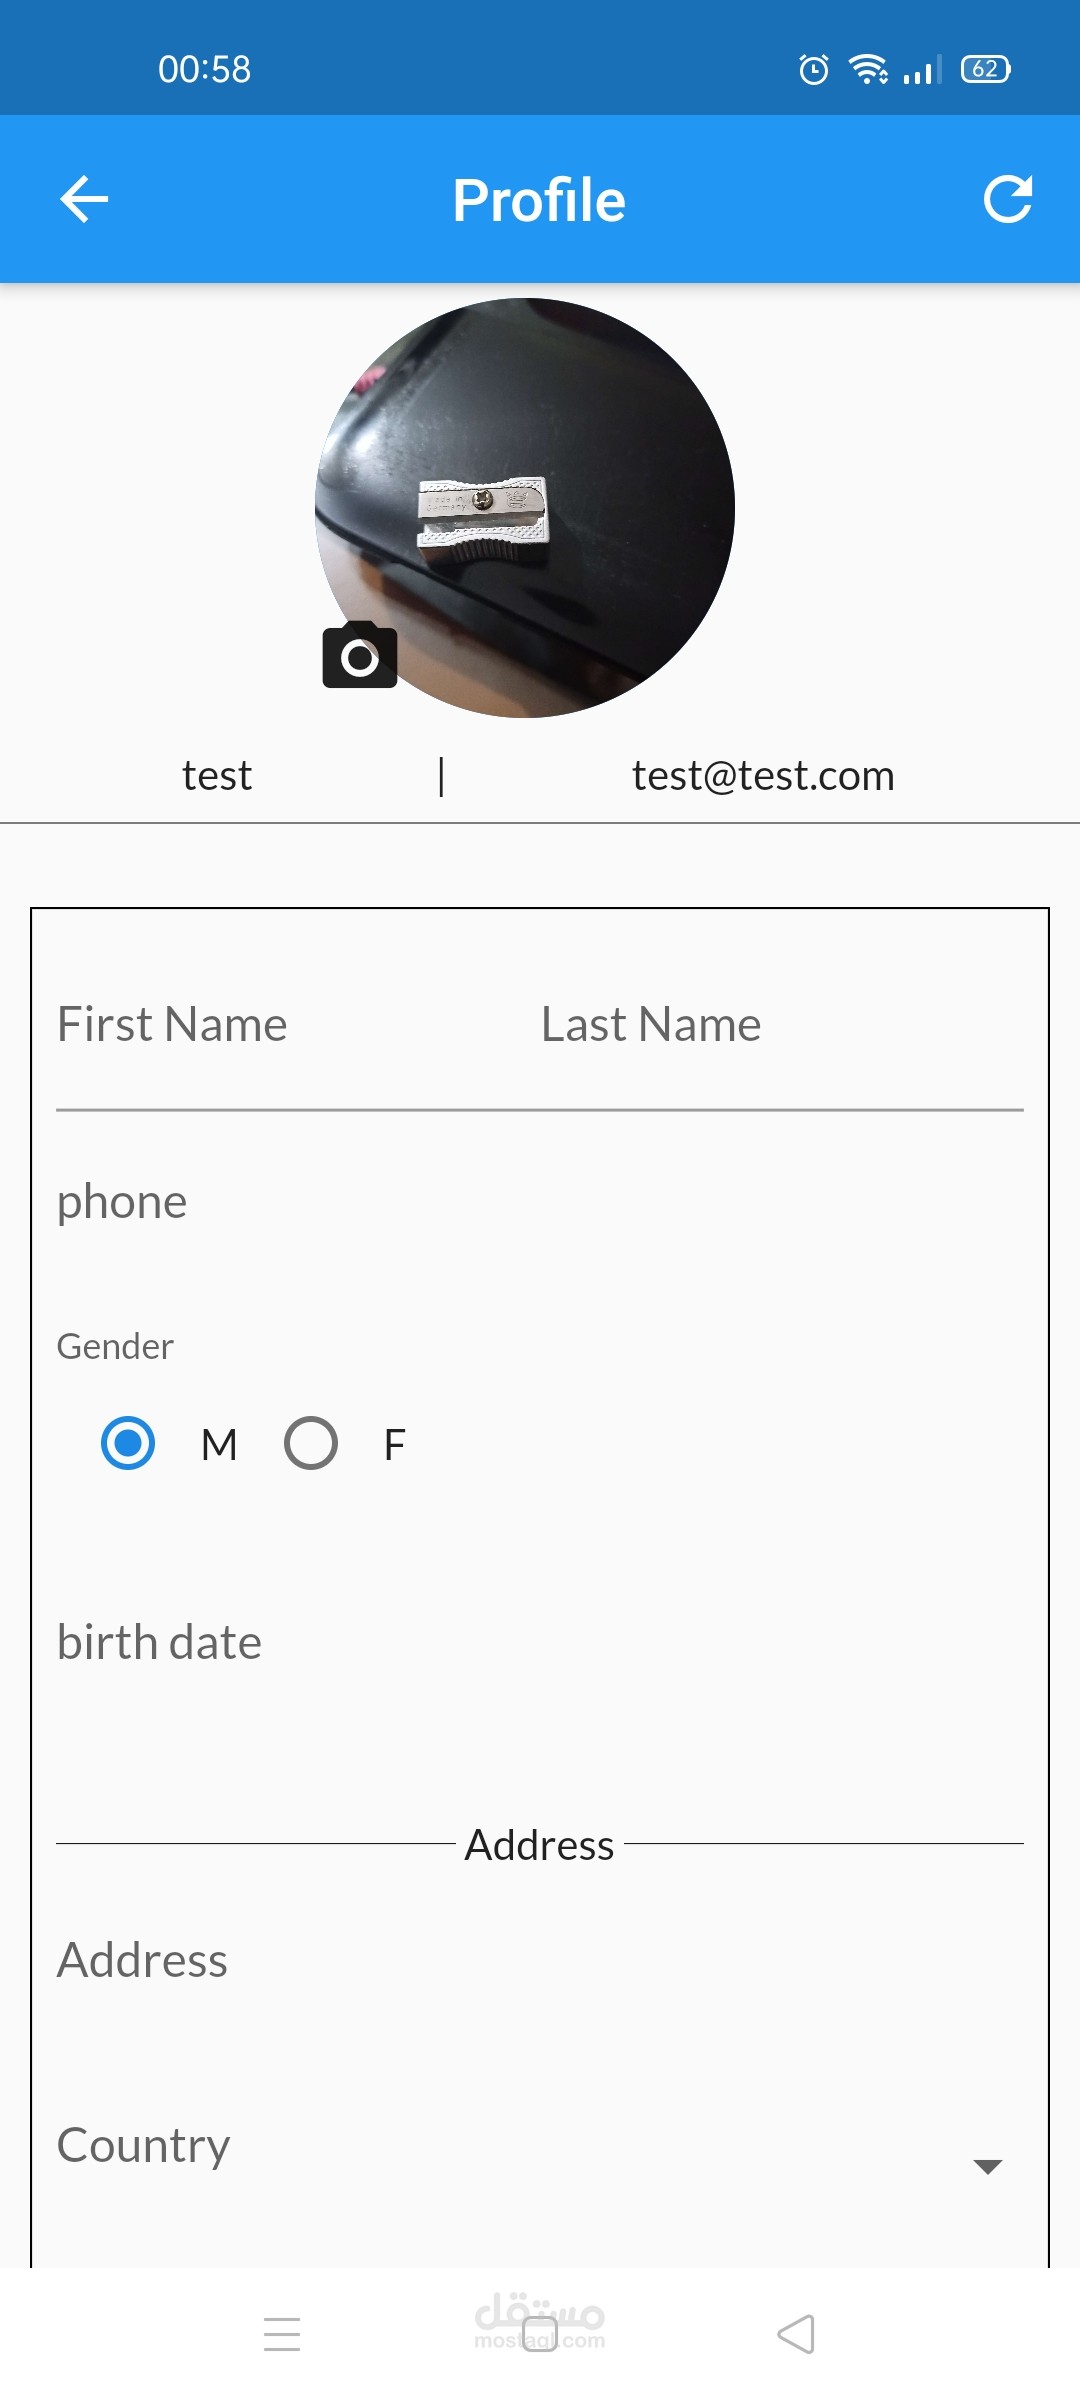Tap the Android back triangle button
This screenshot has height=2400, width=1080.
796,2334
